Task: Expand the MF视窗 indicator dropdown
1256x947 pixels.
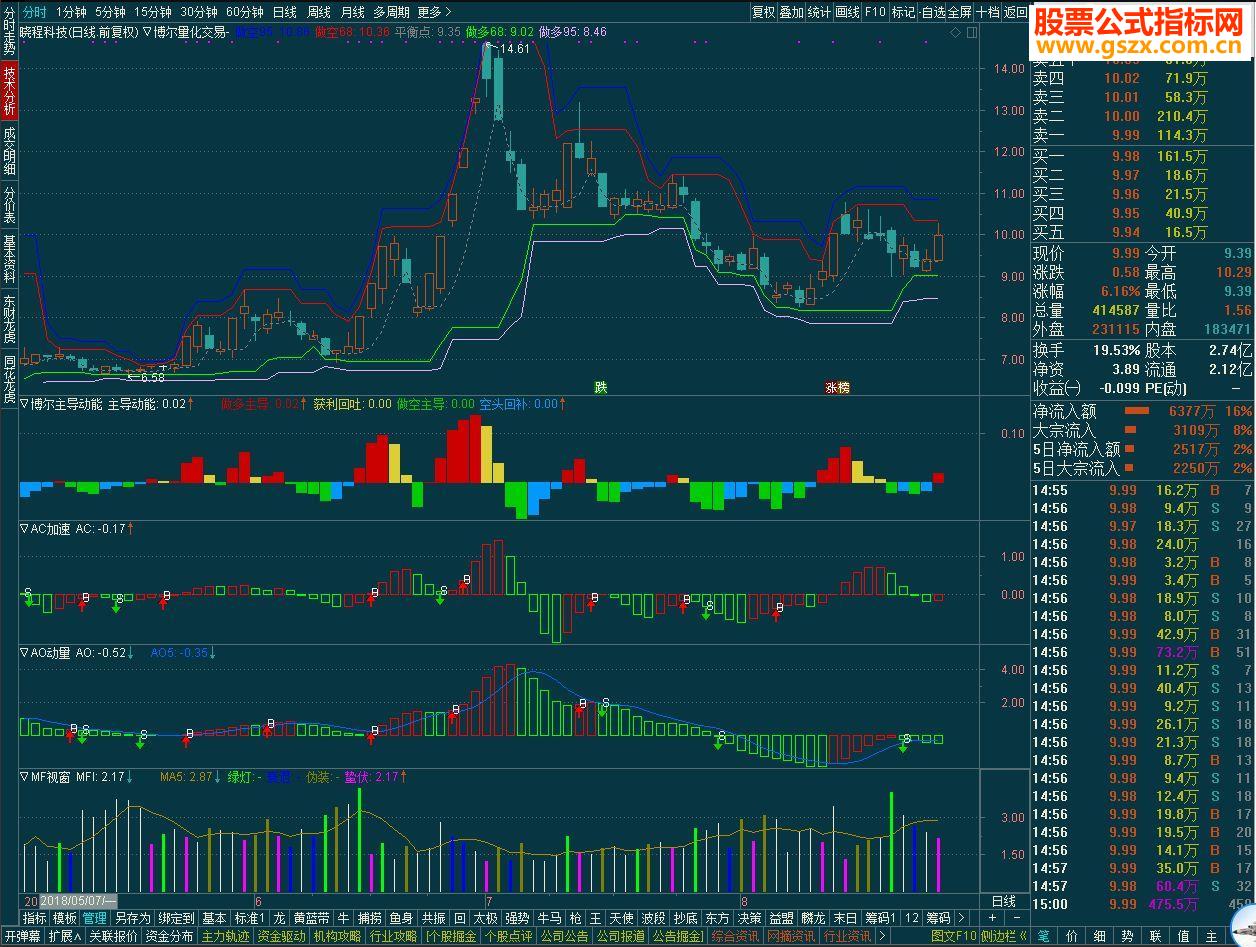Action: coord(25,776)
